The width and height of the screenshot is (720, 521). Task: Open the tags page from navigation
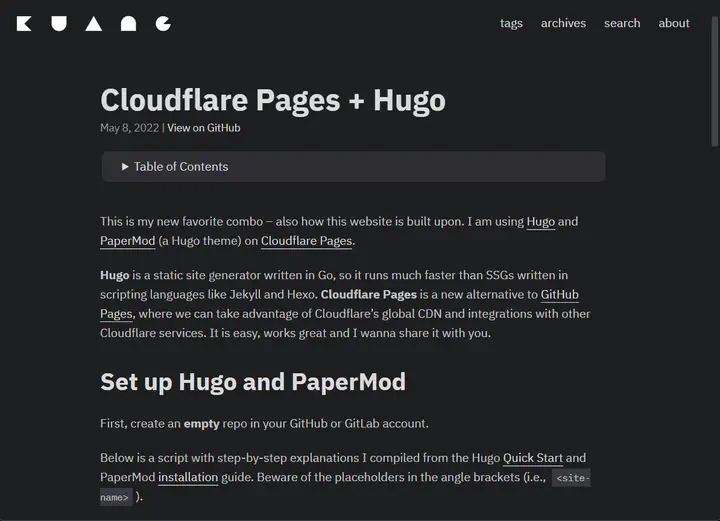[511, 23]
